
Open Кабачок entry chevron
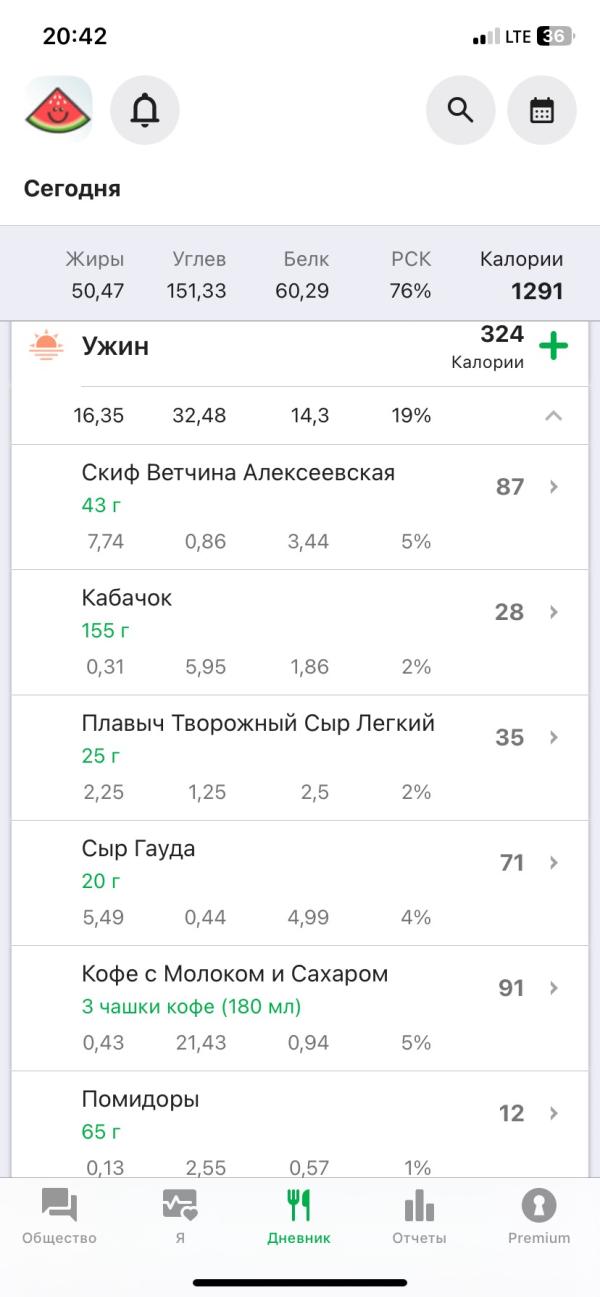[555, 612]
